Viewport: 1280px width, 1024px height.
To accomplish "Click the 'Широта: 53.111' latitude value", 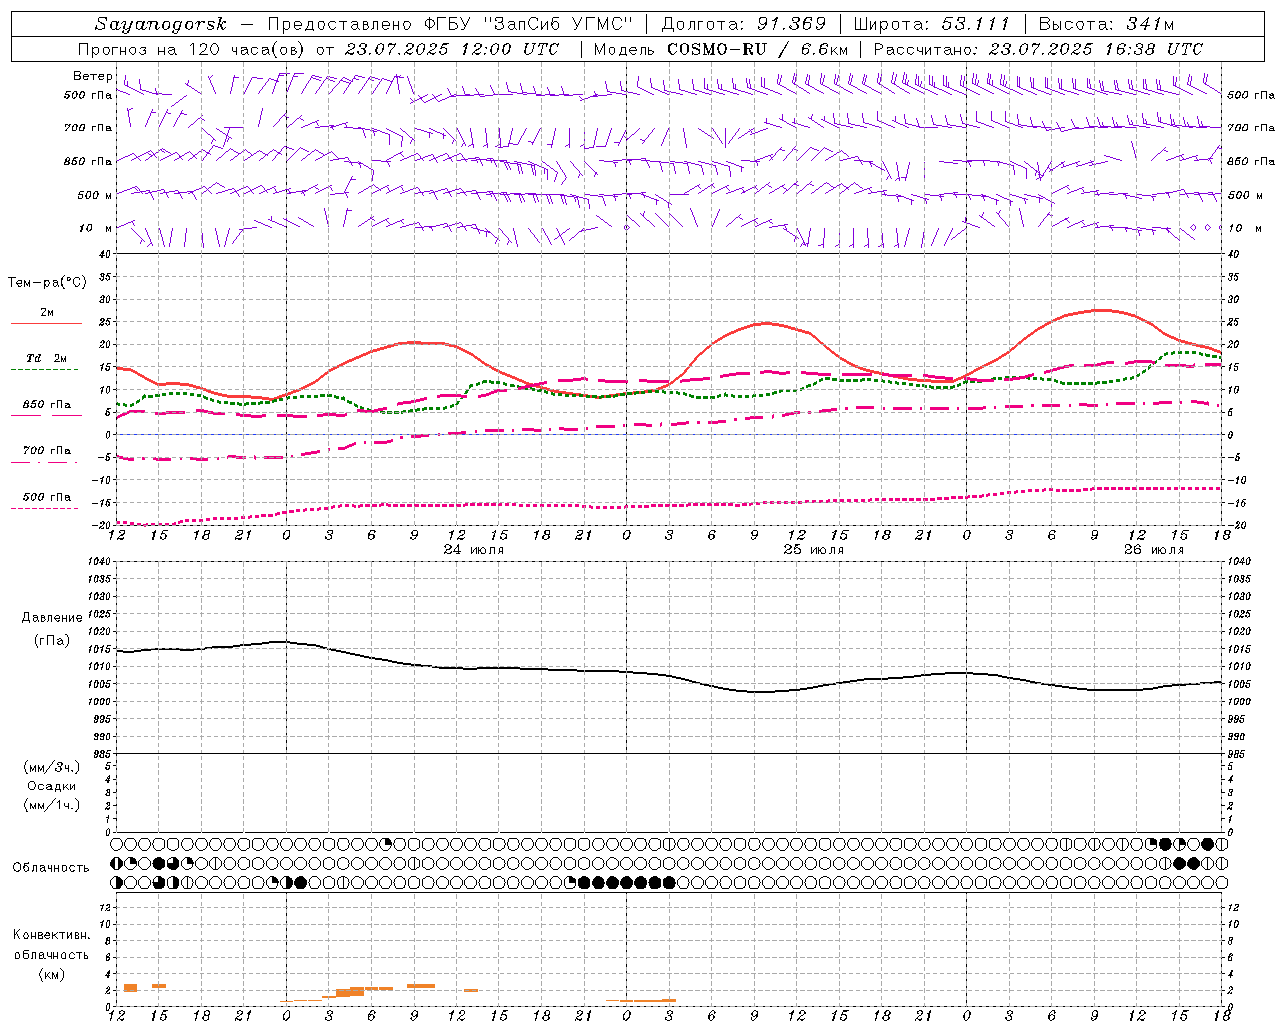I will click(x=932, y=24).
